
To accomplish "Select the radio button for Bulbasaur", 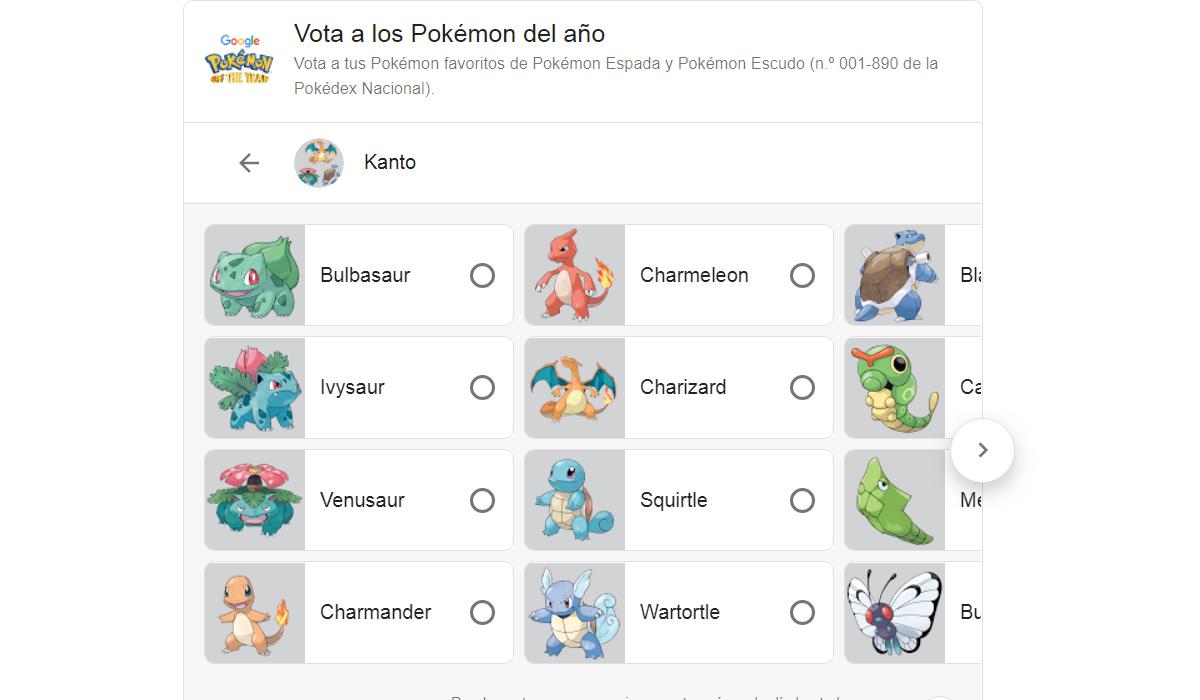I will click(484, 275).
